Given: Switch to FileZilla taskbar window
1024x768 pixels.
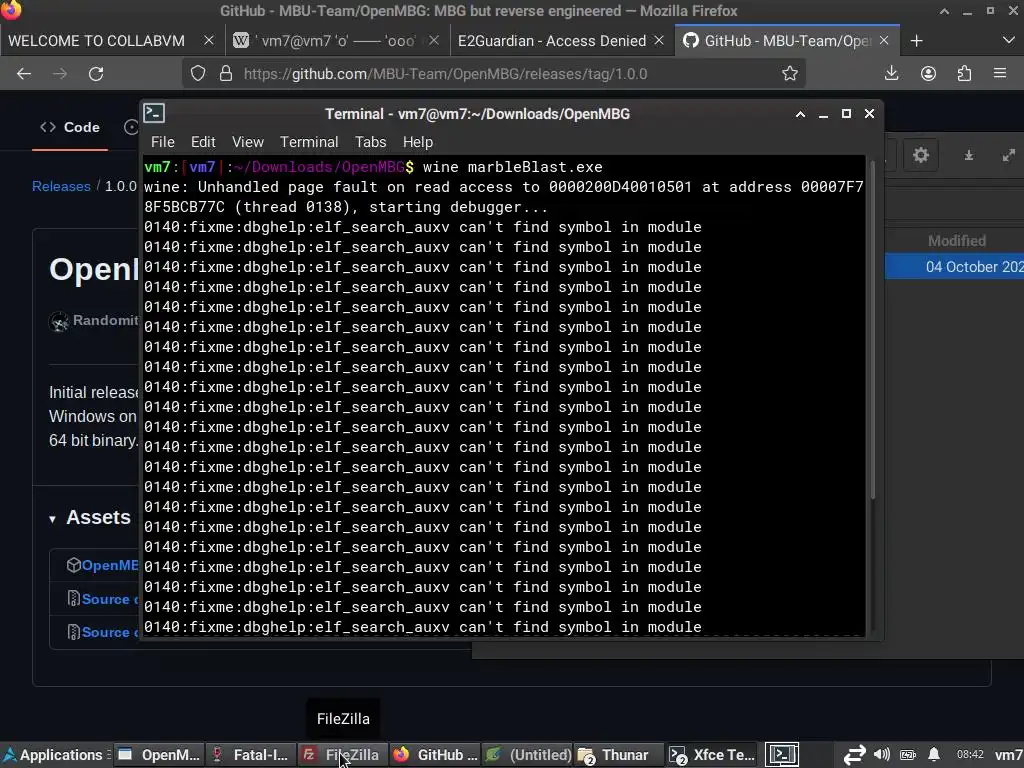Looking at the screenshot, I should (343, 755).
